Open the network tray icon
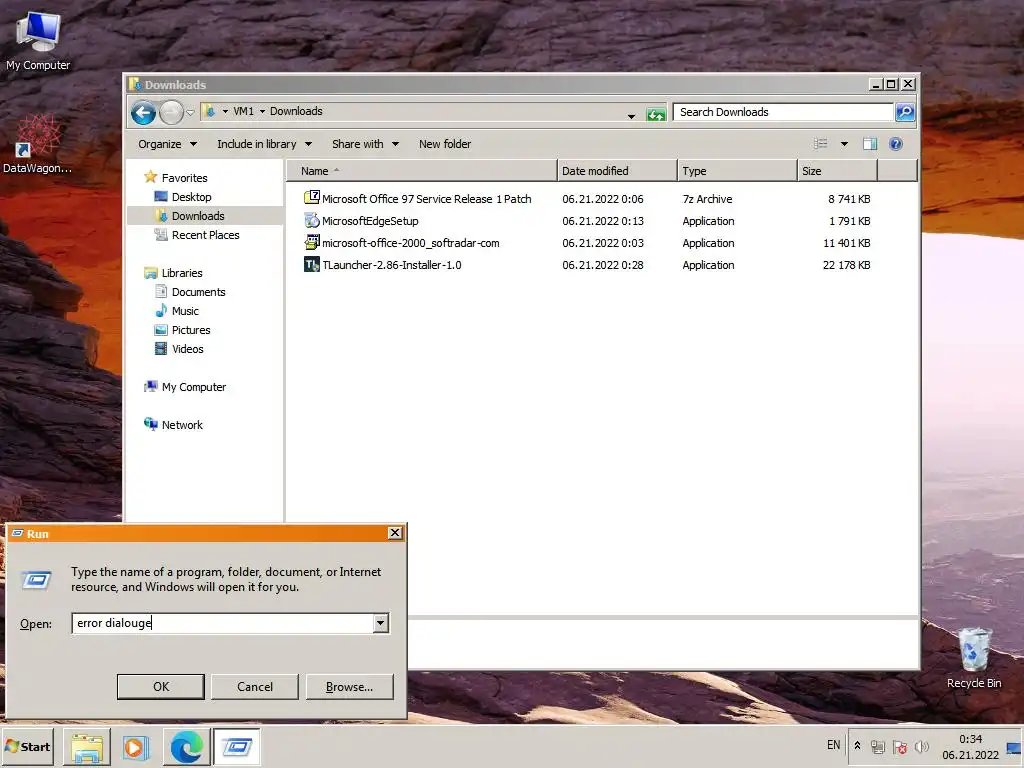The height and width of the screenshot is (768, 1024). coord(878,746)
